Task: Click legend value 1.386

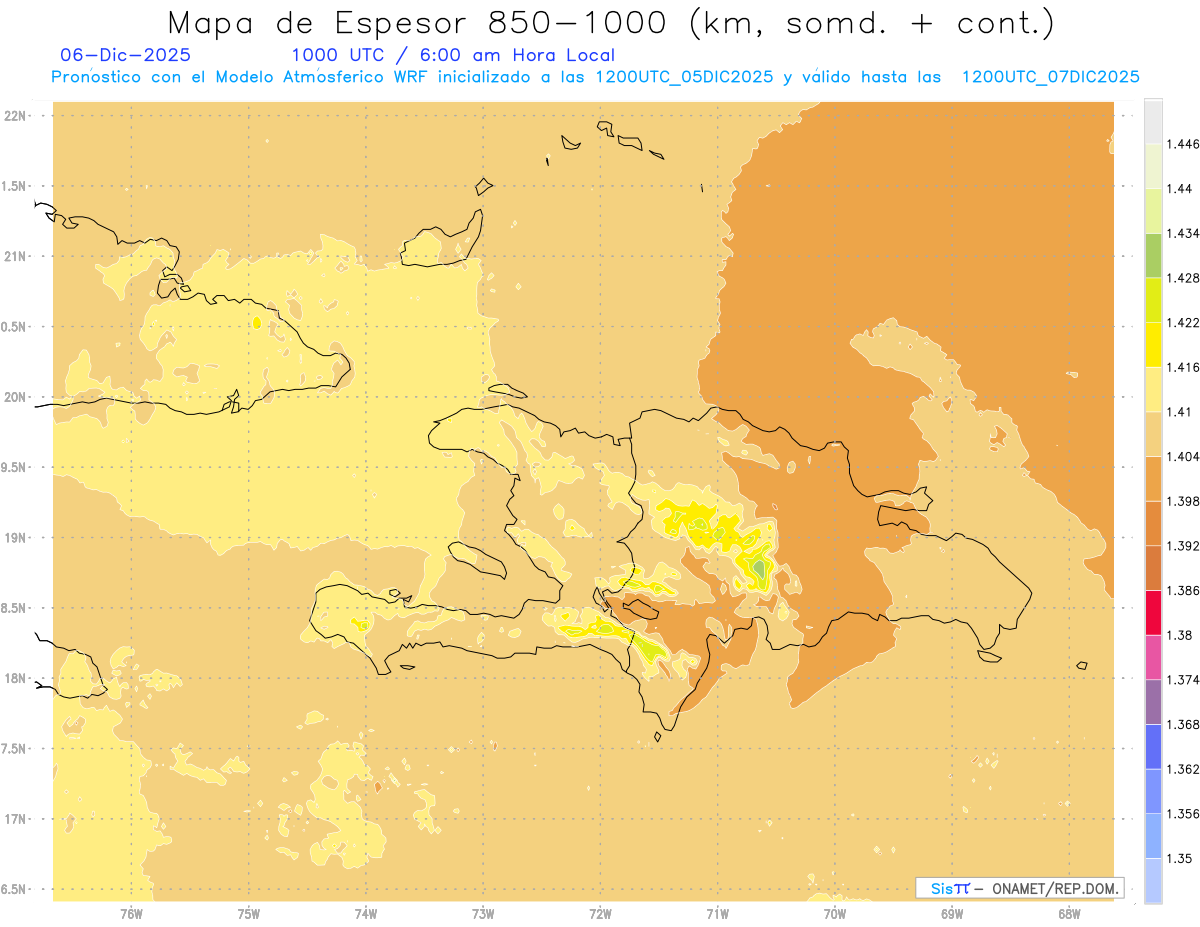Action: point(1183,590)
